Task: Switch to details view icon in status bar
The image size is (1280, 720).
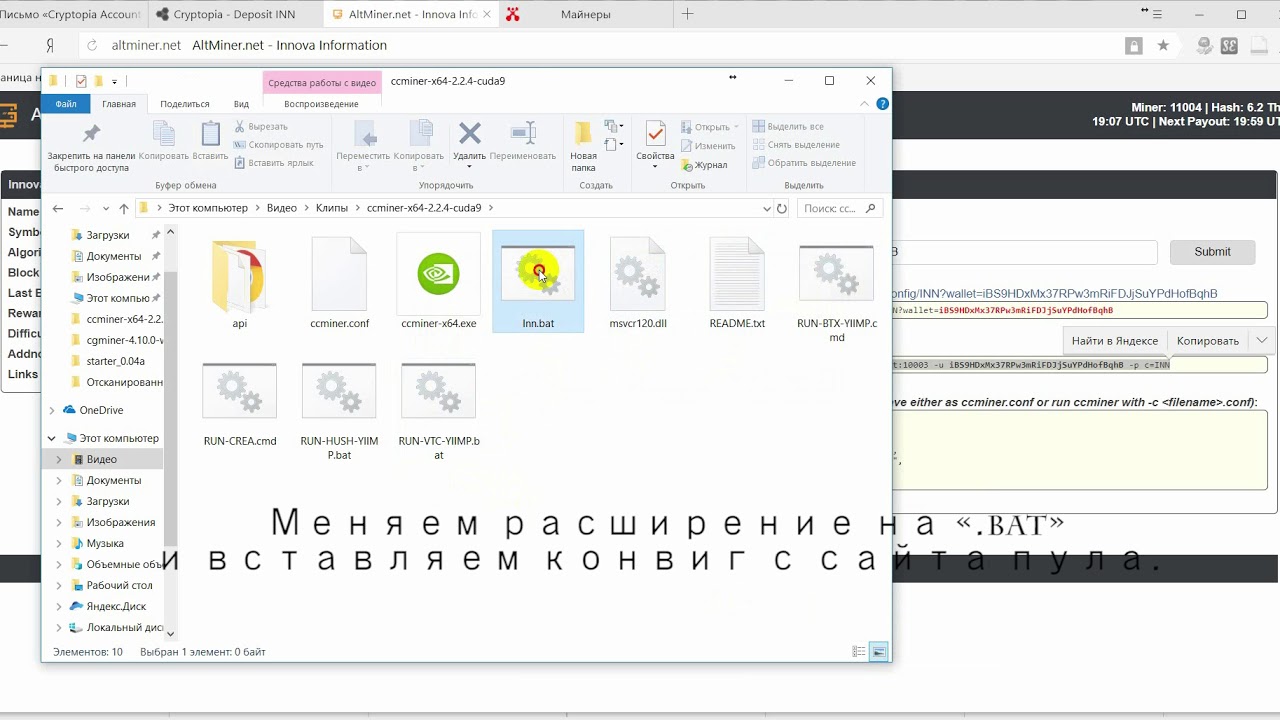Action: (858, 652)
